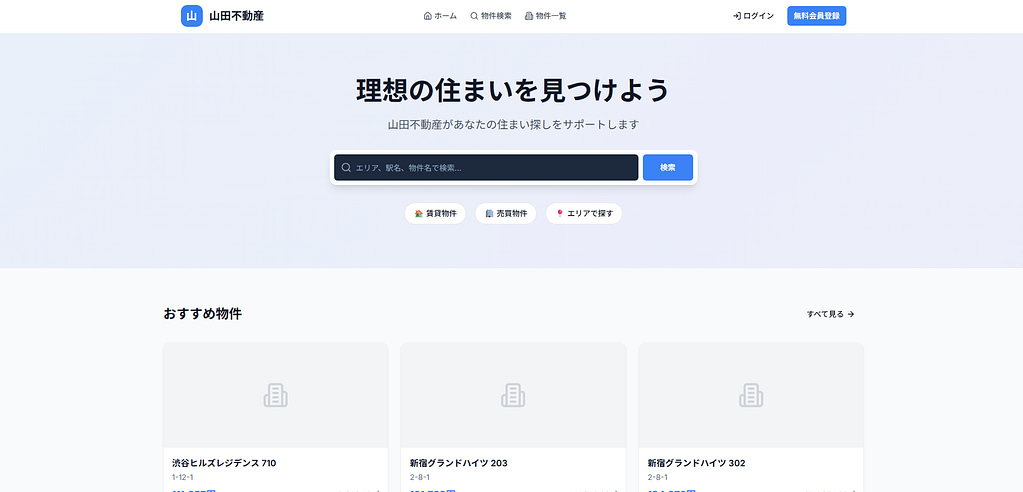Click the house icon beside ホーム

click(x=428, y=16)
